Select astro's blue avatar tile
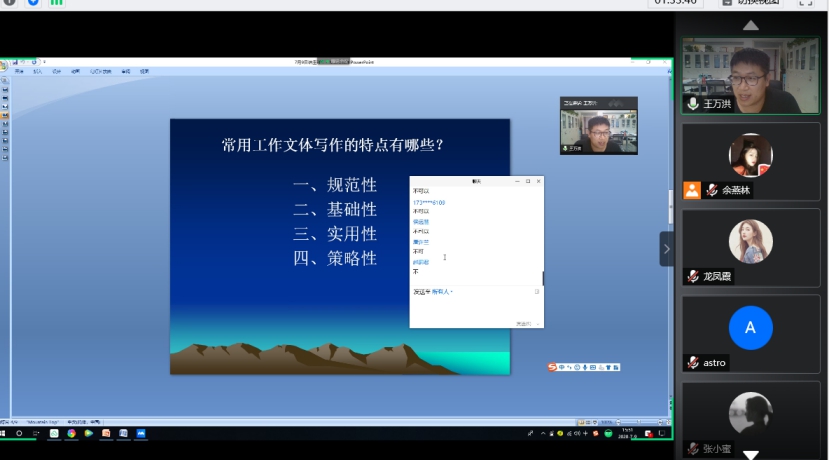The height and width of the screenshot is (460, 830). coord(750,328)
